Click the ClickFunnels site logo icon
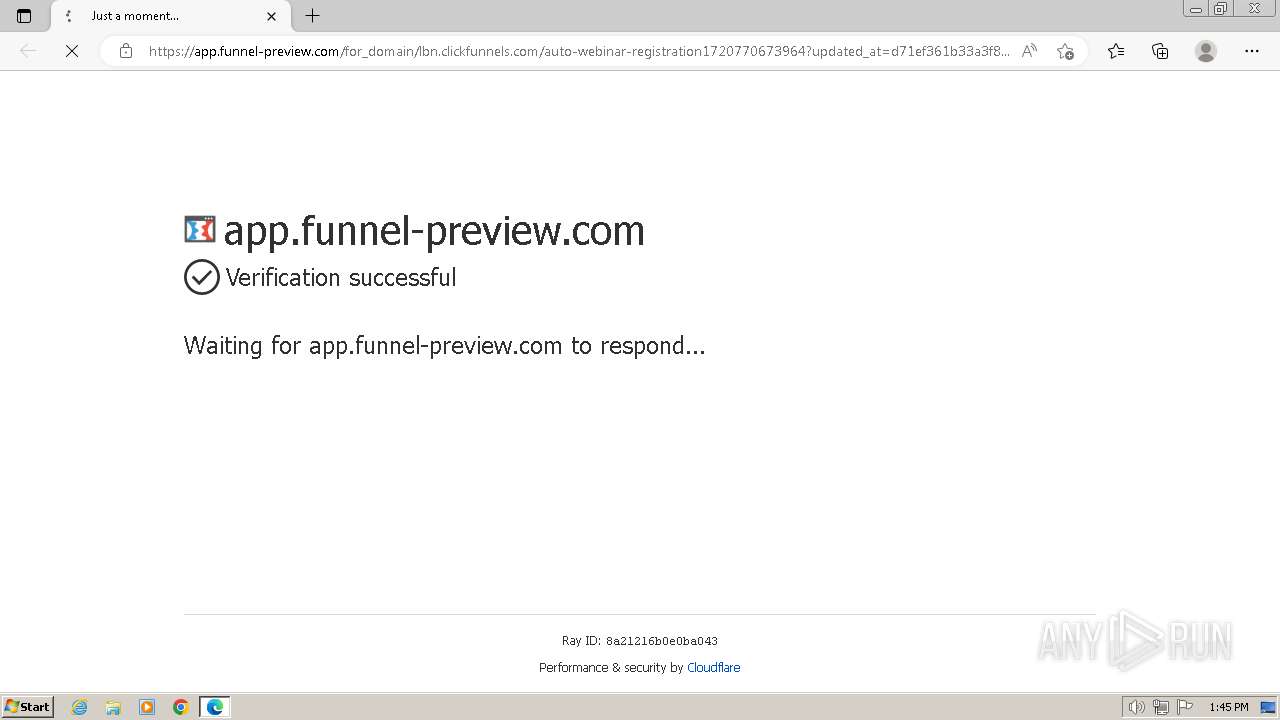Screen dimensions: 1280x720 tap(200, 229)
